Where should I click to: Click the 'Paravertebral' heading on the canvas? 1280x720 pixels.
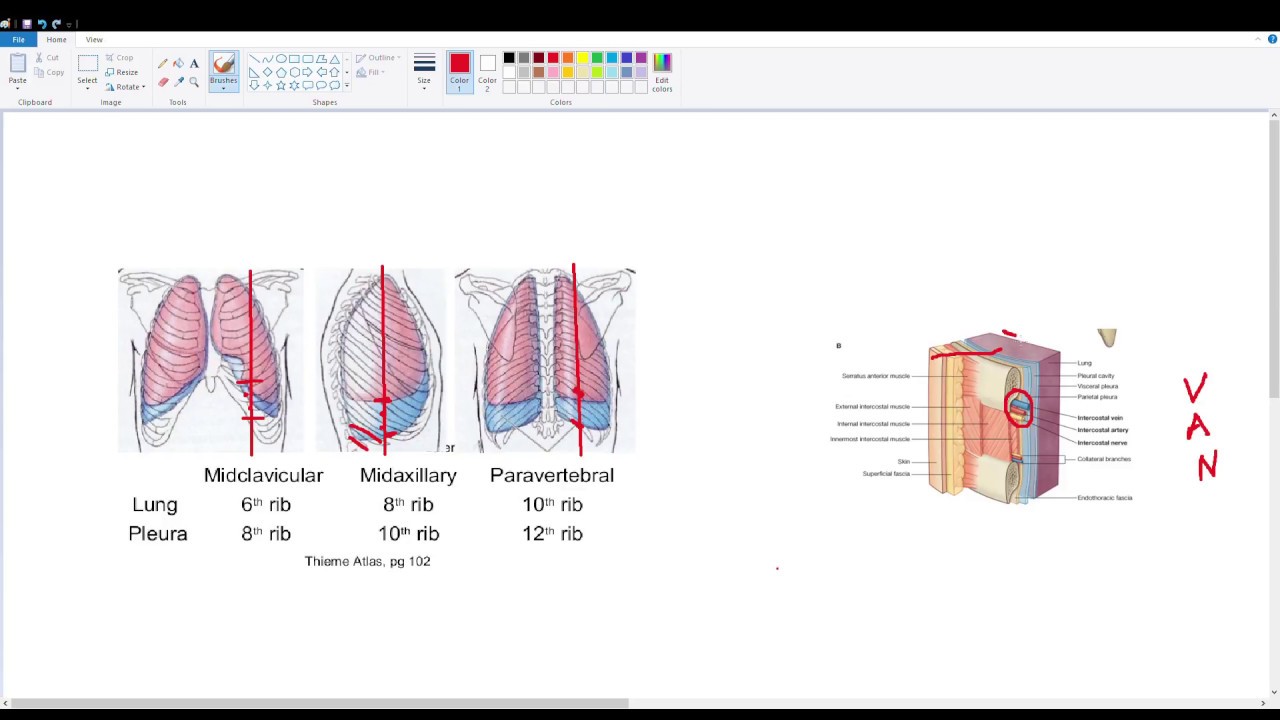[x=552, y=476]
